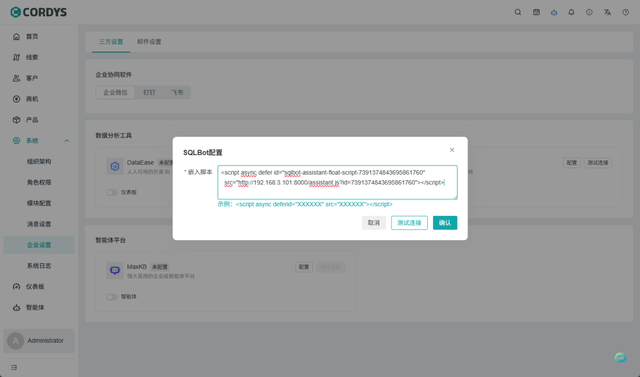Open 角色权限 submenu item
This screenshot has height=377, width=640.
[39, 182]
